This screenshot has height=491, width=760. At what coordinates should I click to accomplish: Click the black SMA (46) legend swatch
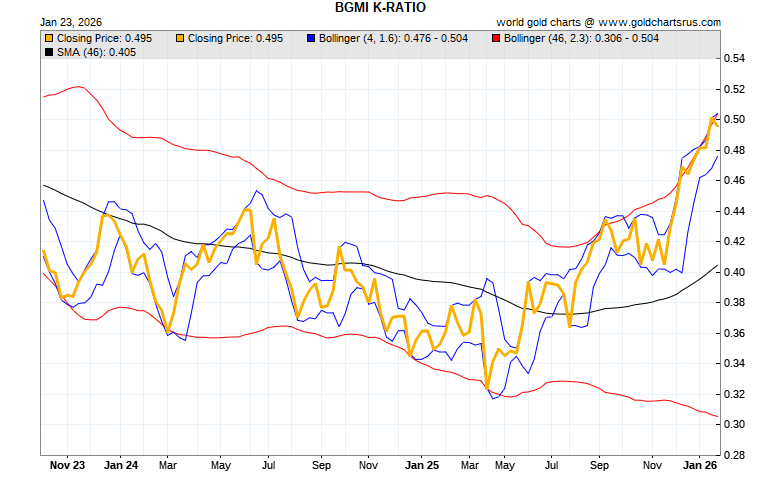point(49,50)
